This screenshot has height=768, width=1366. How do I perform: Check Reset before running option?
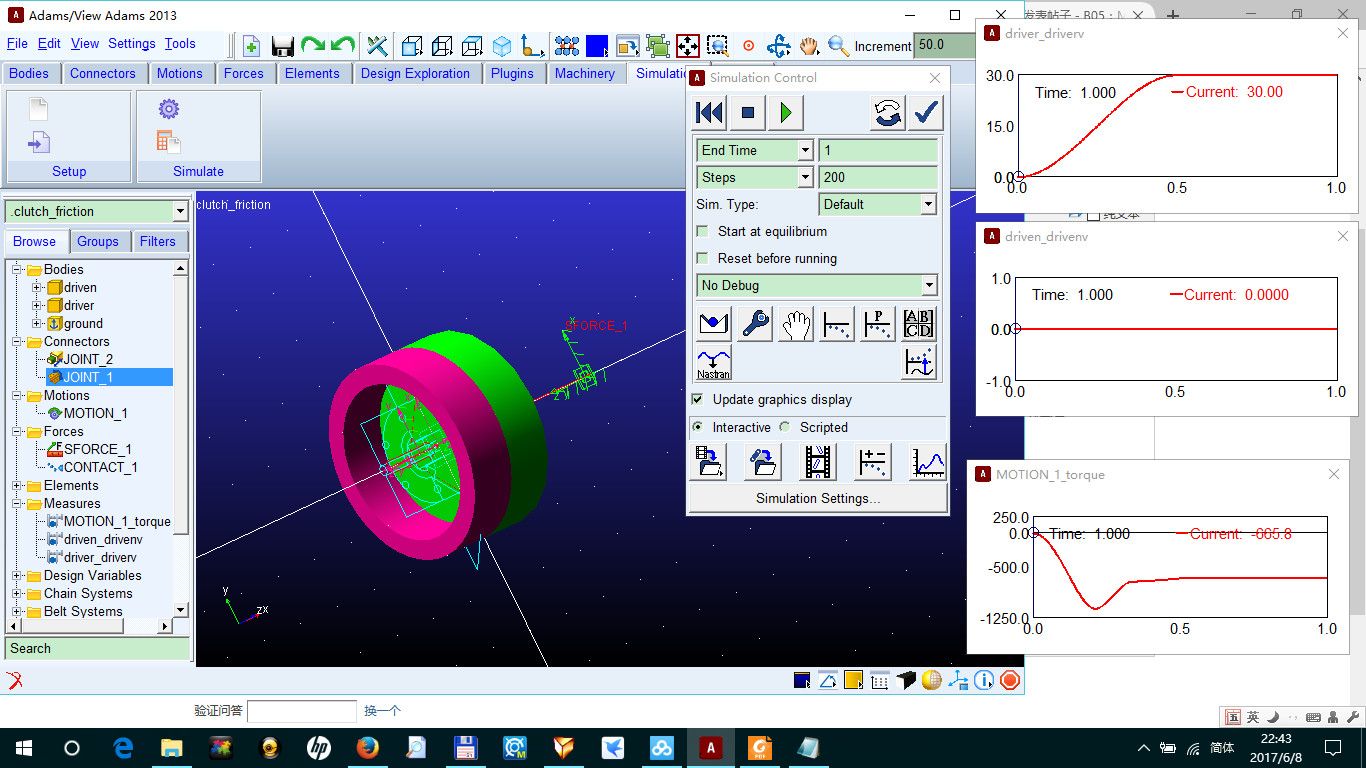coord(702,258)
